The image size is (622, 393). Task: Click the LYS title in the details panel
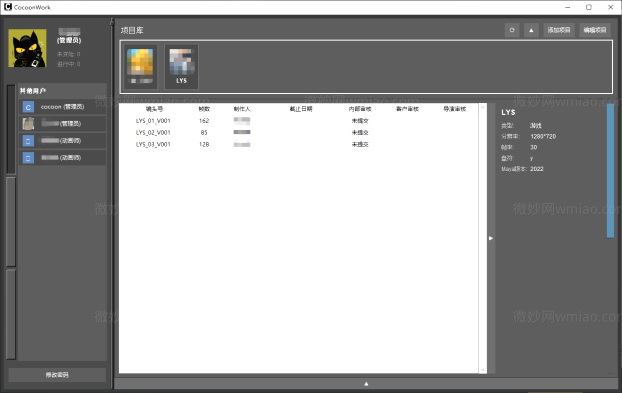[x=508, y=113]
